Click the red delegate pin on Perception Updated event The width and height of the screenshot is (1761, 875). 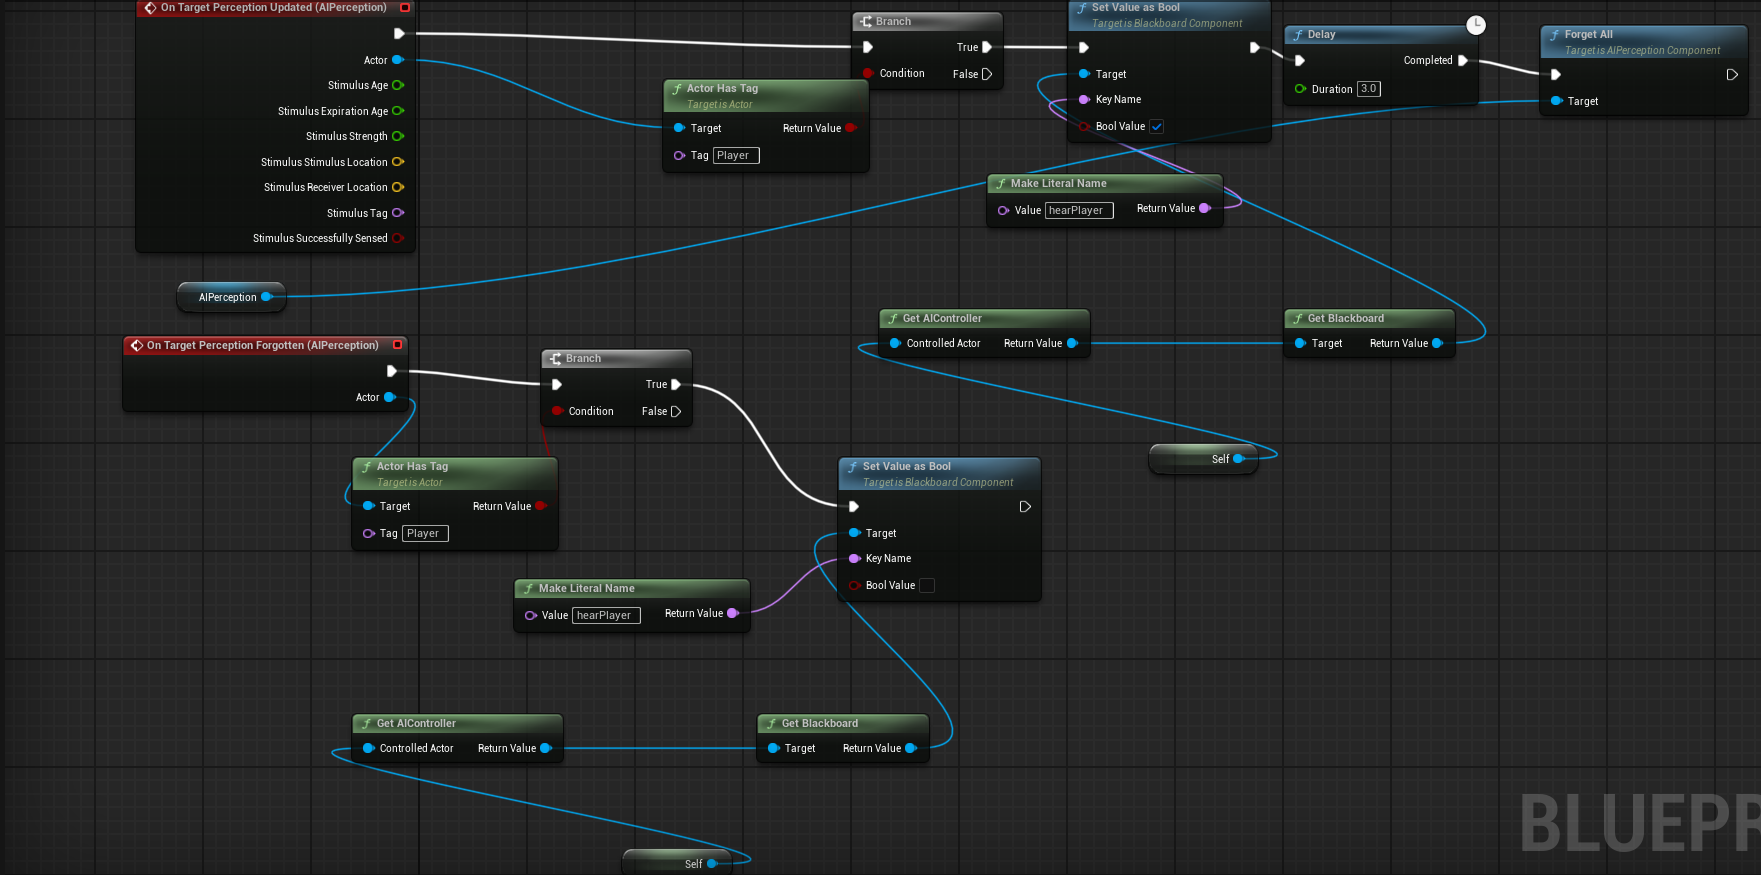click(405, 8)
